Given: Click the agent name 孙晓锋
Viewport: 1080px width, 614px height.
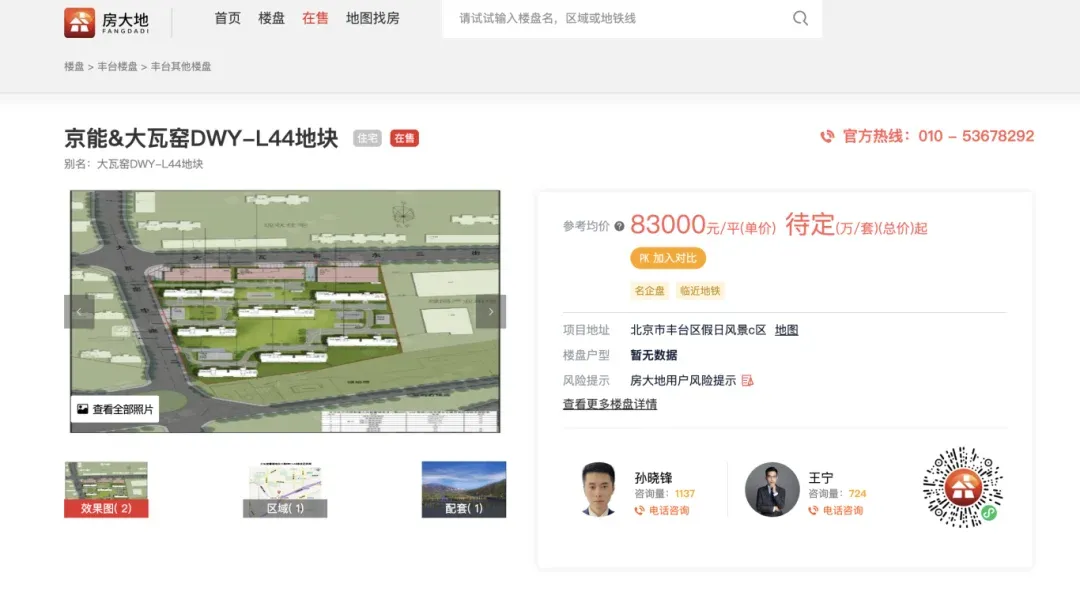Looking at the screenshot, I should pyautogui.click(x=653, y=478).
